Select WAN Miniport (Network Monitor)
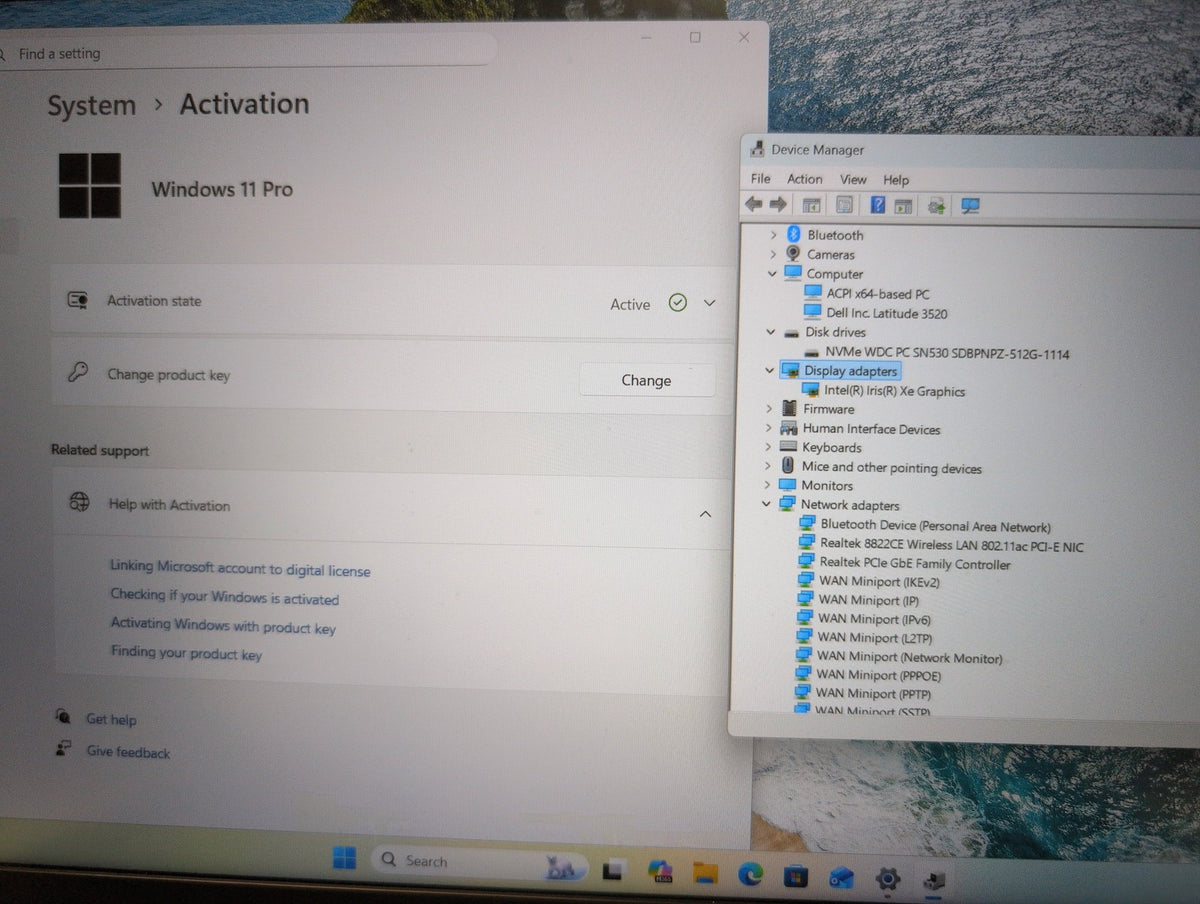1200x904 pixels. [x=909, y=658]
